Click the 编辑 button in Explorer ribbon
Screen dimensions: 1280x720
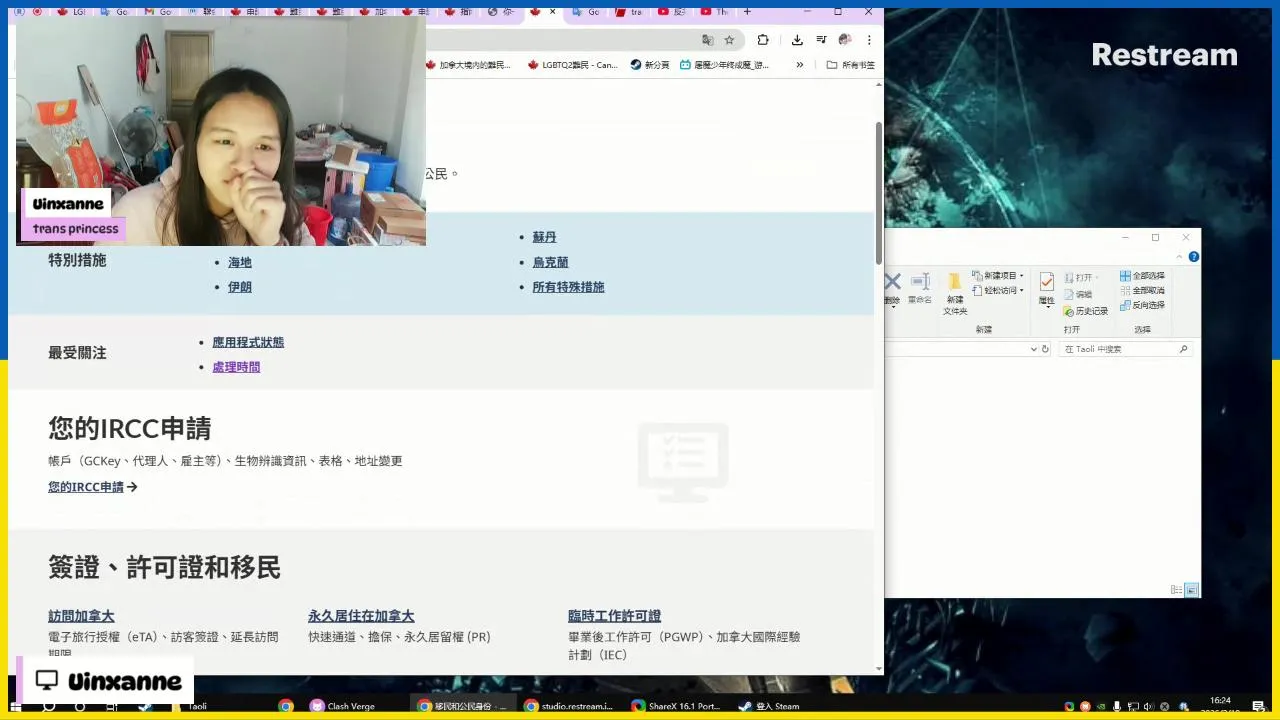point(1079,294)
